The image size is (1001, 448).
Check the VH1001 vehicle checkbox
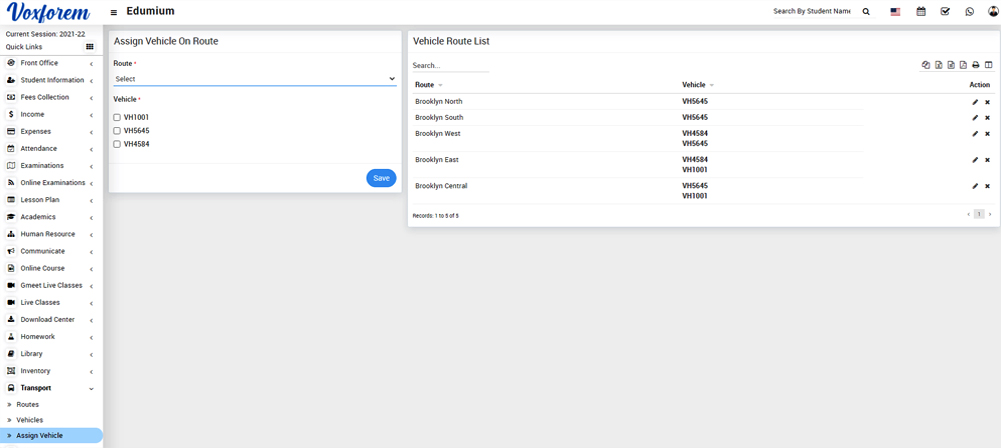pos(117,118)
